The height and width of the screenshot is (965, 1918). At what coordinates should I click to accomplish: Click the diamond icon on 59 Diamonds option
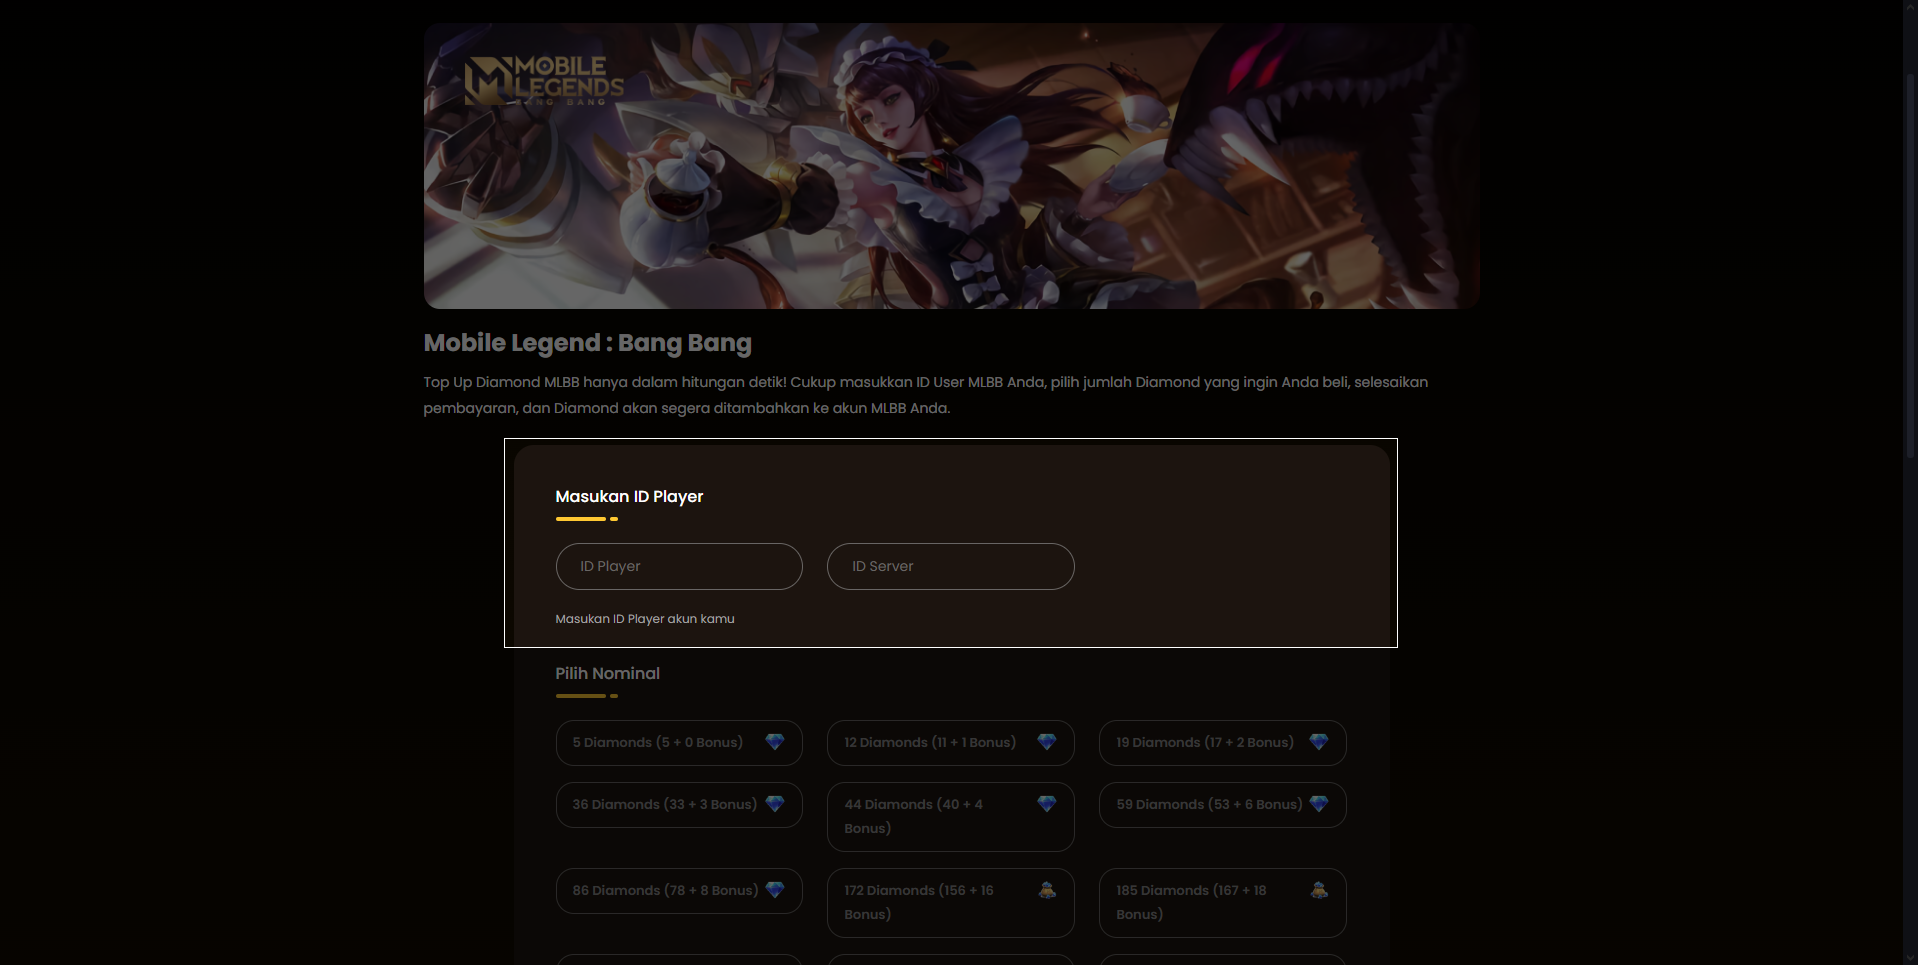click(1318, 804)
